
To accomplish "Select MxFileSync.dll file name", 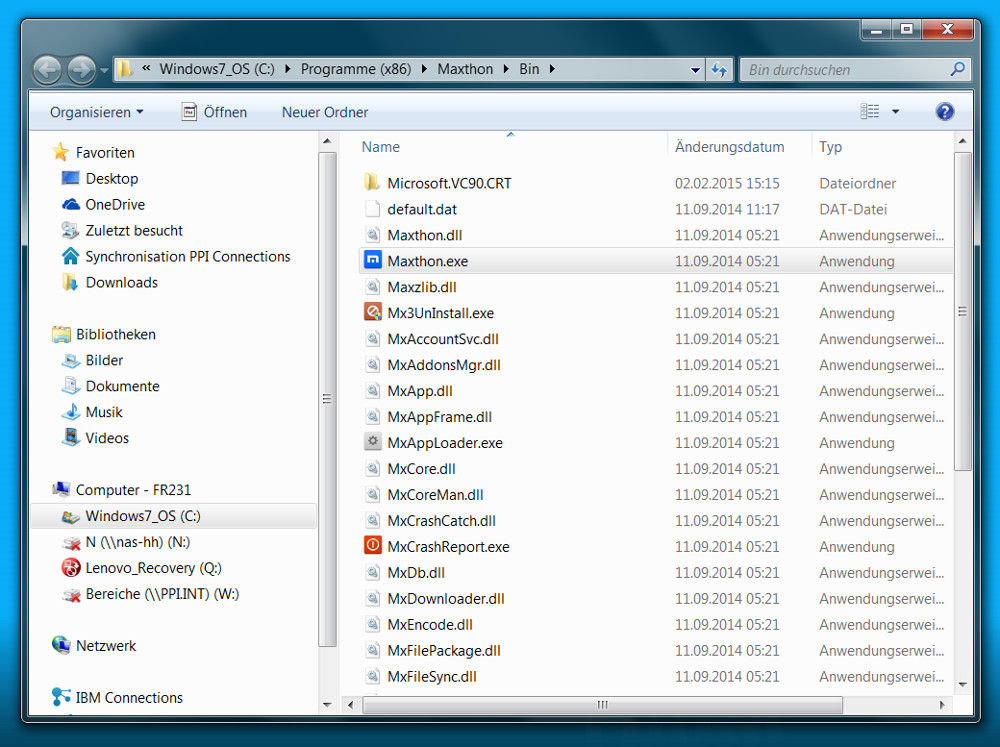I will click(432, 677).
